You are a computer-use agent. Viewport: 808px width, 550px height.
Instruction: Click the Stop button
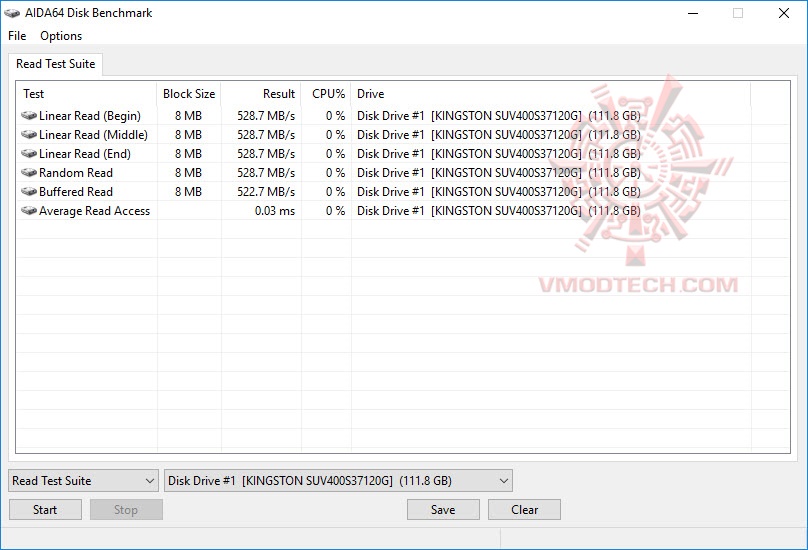[x=126, y=509]
